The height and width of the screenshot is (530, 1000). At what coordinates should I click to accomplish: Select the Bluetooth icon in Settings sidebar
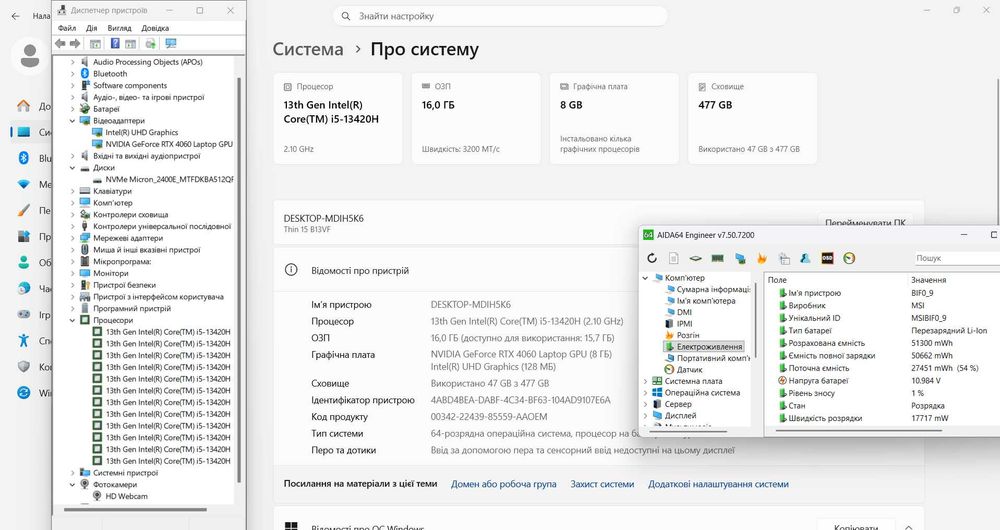(24, 158)
